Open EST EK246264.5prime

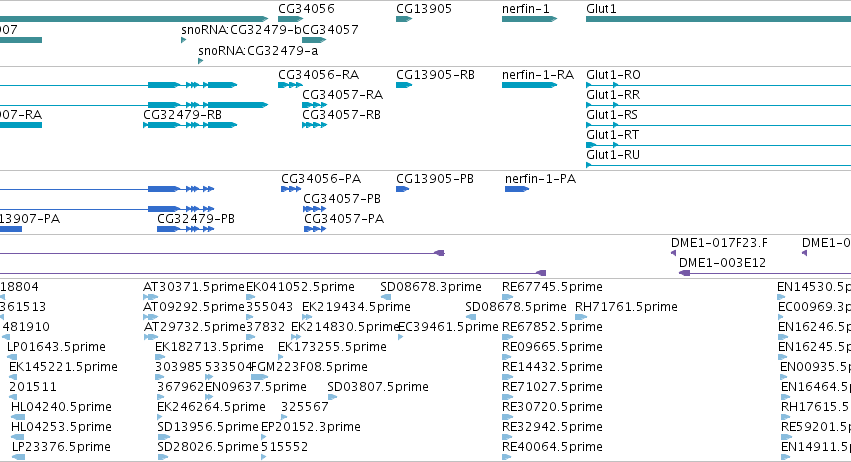point(211,408)
